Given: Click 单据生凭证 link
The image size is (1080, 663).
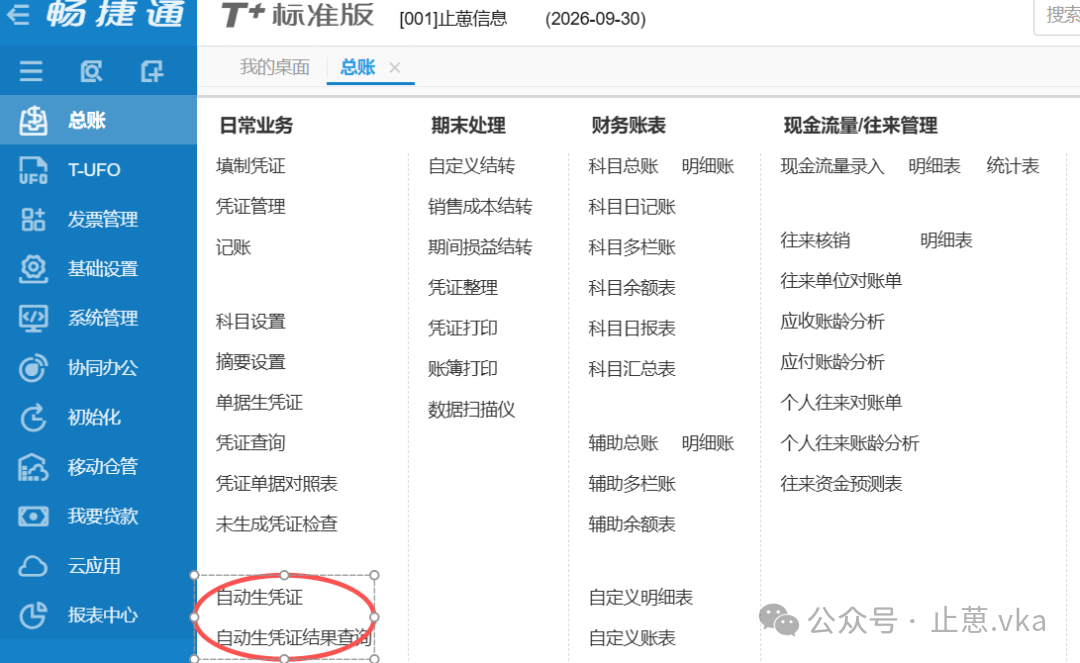Looking at the screenshot, I should (259, 403).
